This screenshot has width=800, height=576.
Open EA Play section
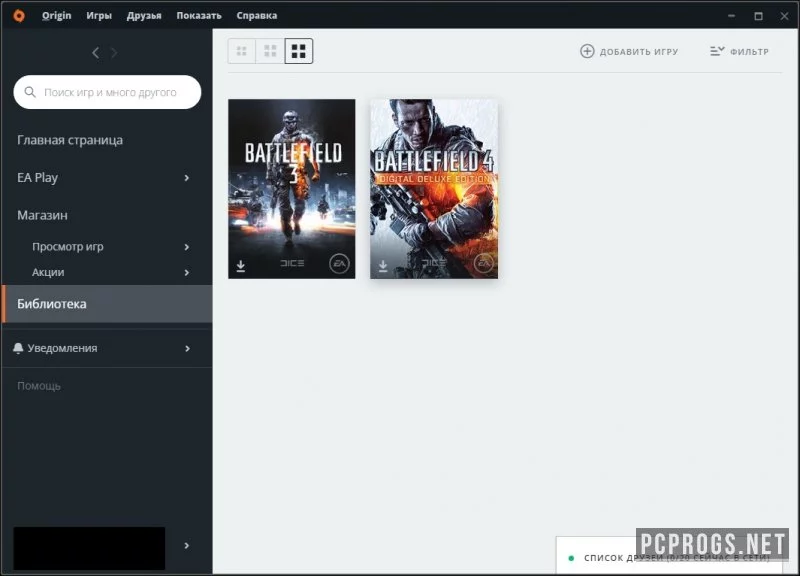tap(37, 178)
